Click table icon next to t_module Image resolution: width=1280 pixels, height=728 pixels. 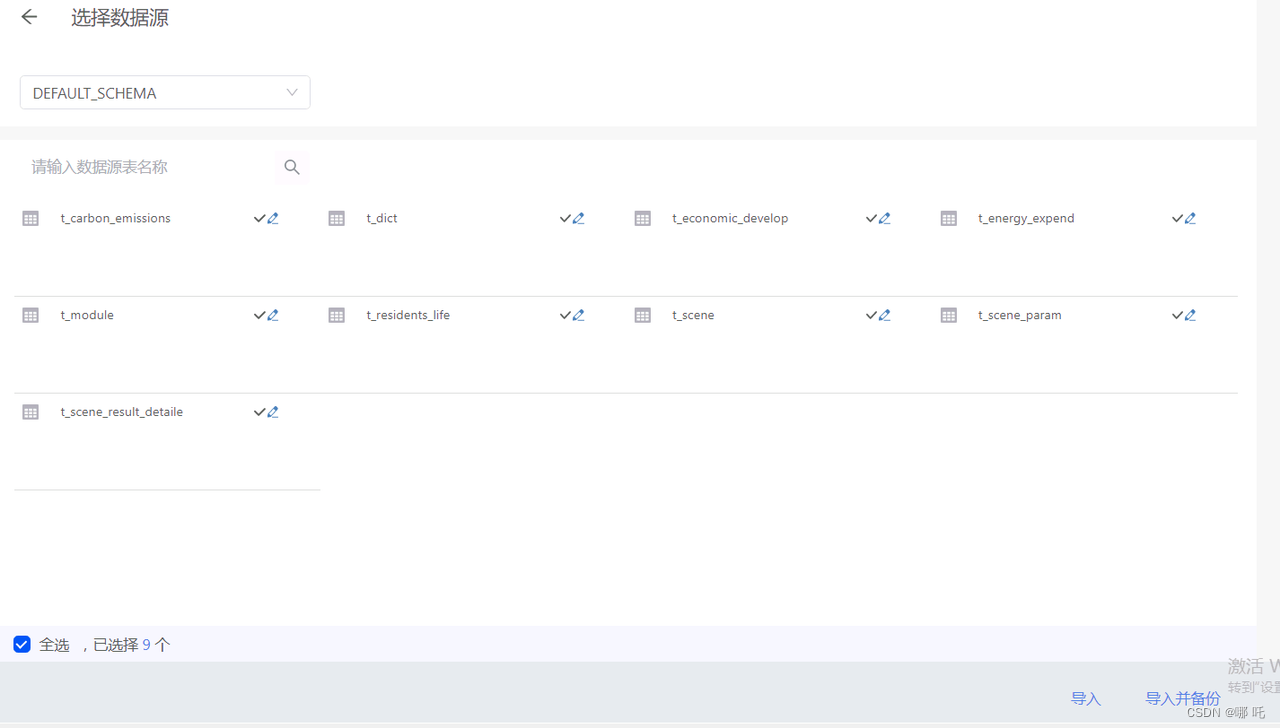(31, 315)
